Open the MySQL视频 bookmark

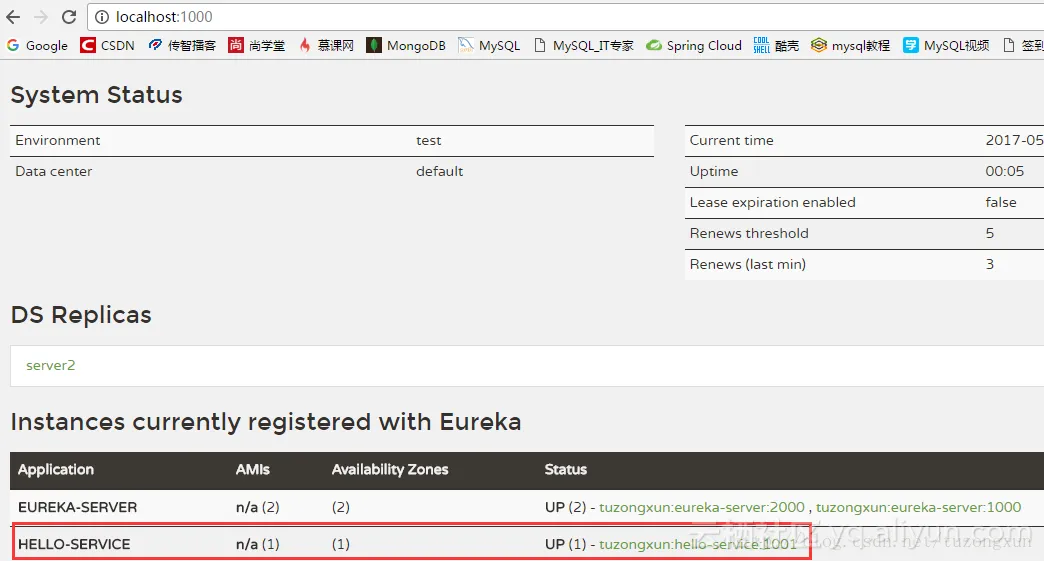pos(946,45)
